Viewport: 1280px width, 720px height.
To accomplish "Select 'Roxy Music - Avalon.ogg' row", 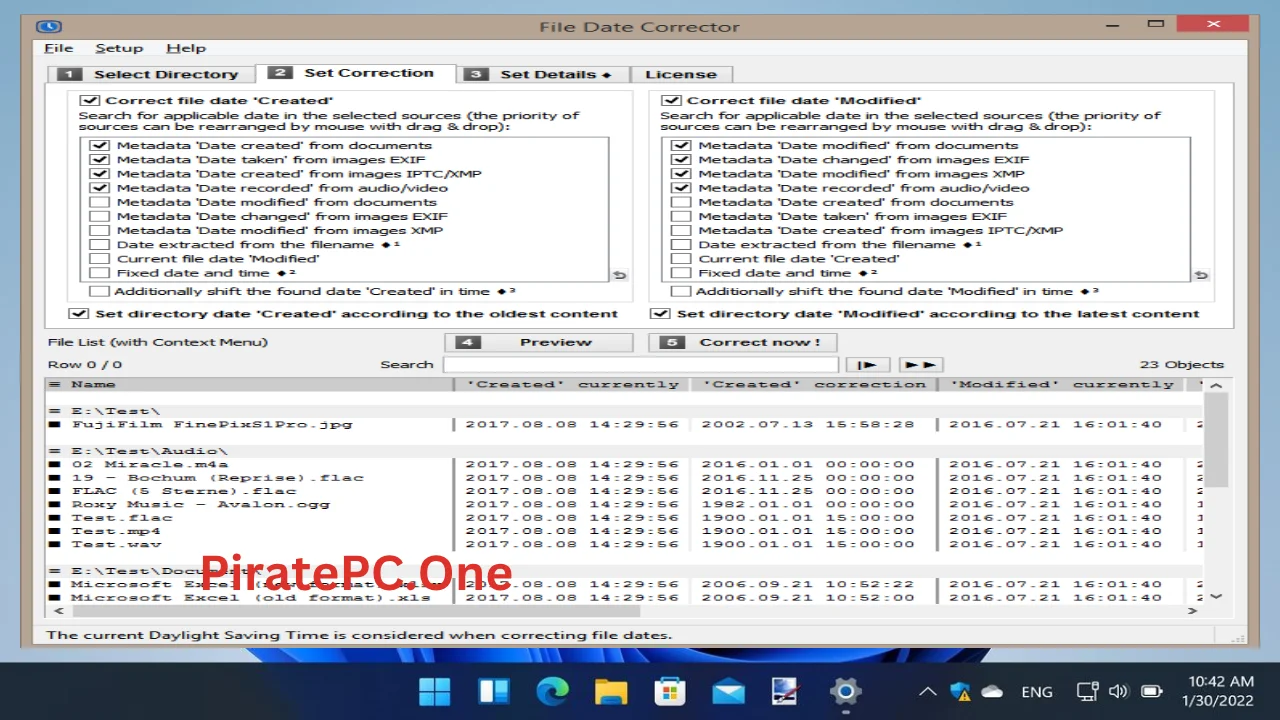I will (x=624, y=504).
